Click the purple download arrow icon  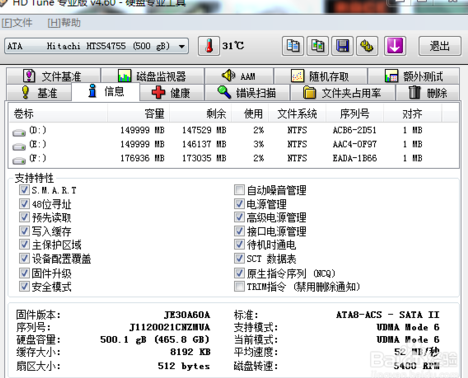coord(395,46)
